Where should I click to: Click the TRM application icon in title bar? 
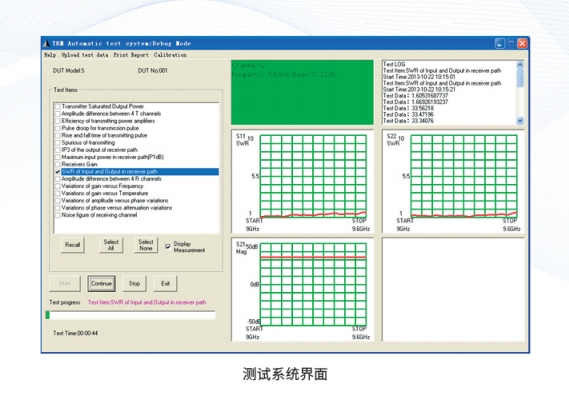46,44
